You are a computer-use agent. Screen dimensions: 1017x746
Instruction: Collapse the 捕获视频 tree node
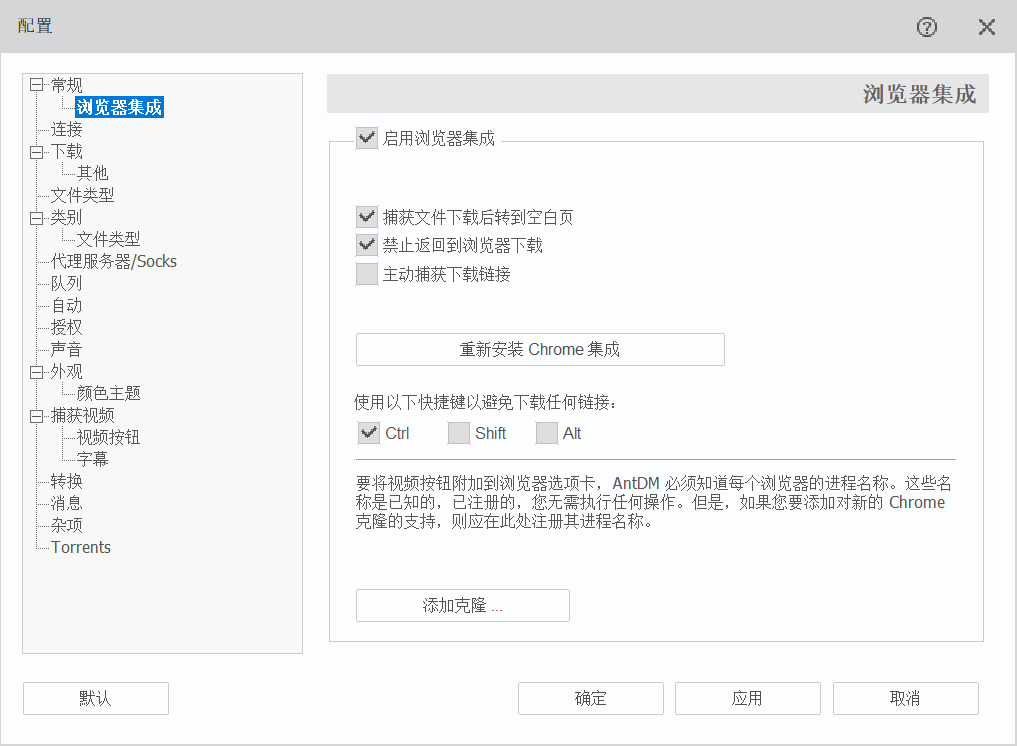coord(36,416)
